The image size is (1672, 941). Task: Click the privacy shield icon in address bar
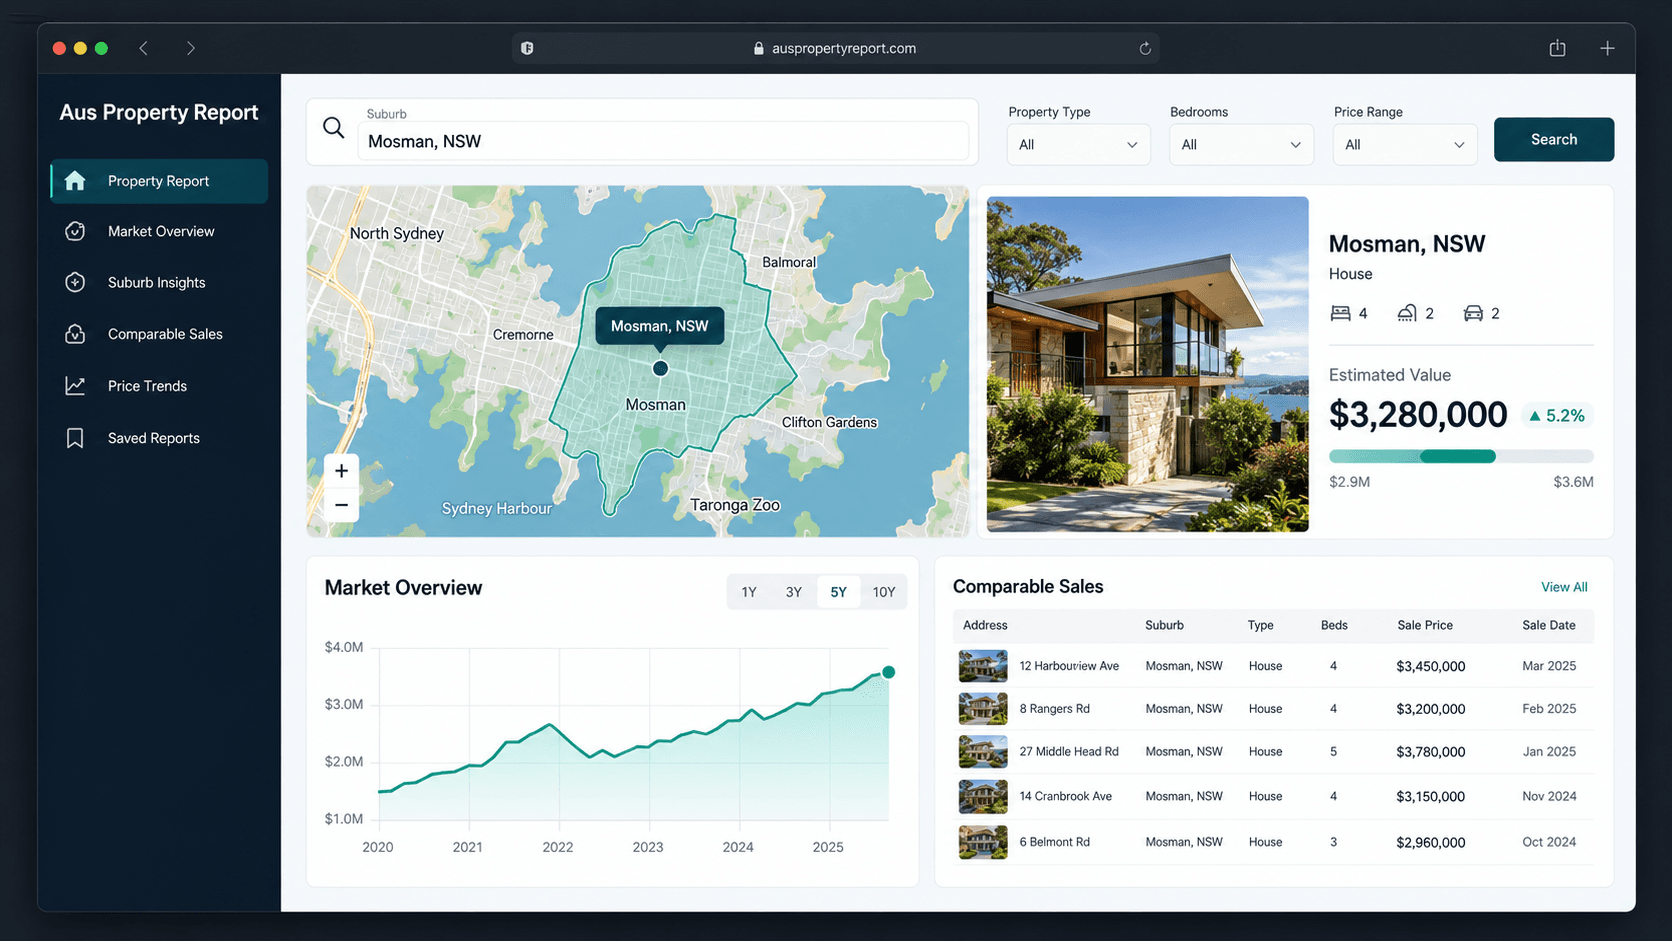(x=527, y=48)
